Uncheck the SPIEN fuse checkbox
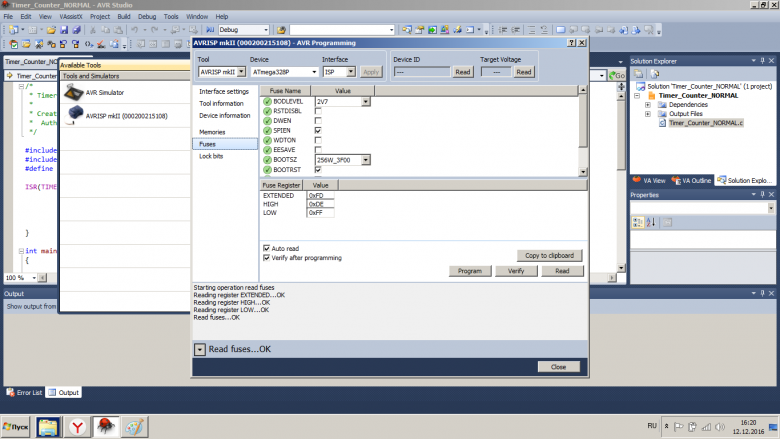 tap(318, 130)
